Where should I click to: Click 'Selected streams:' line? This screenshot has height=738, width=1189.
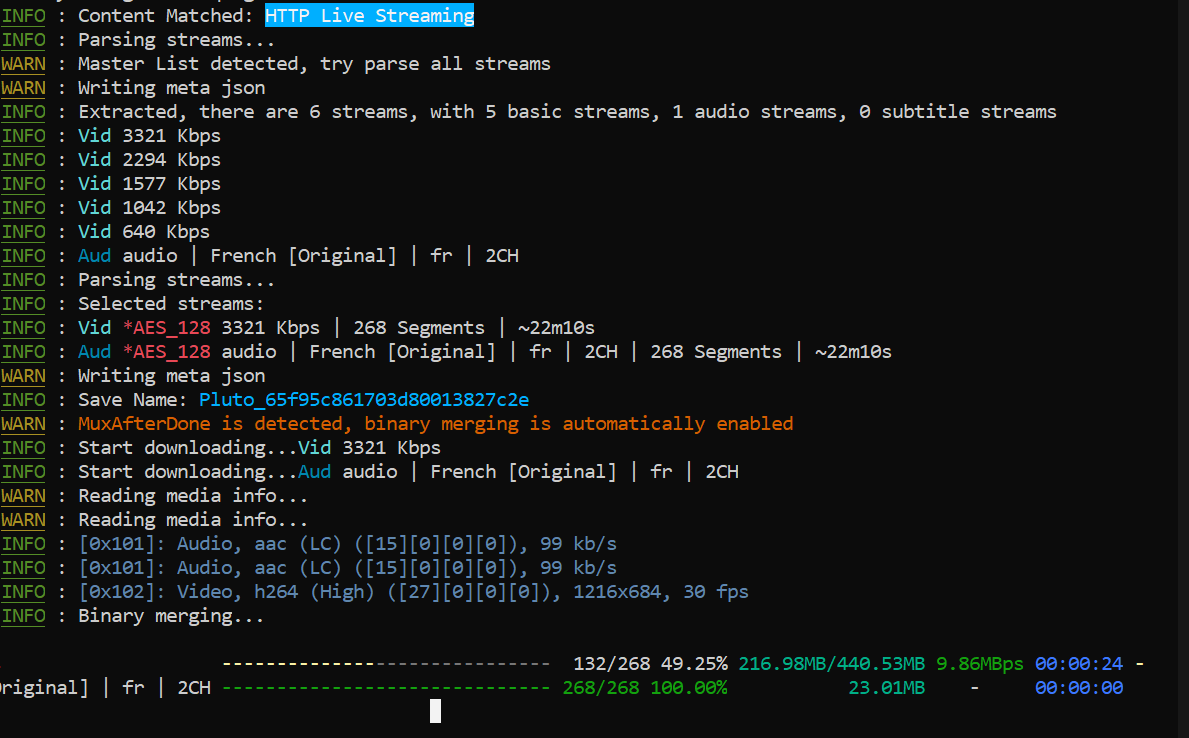point(171,303)
